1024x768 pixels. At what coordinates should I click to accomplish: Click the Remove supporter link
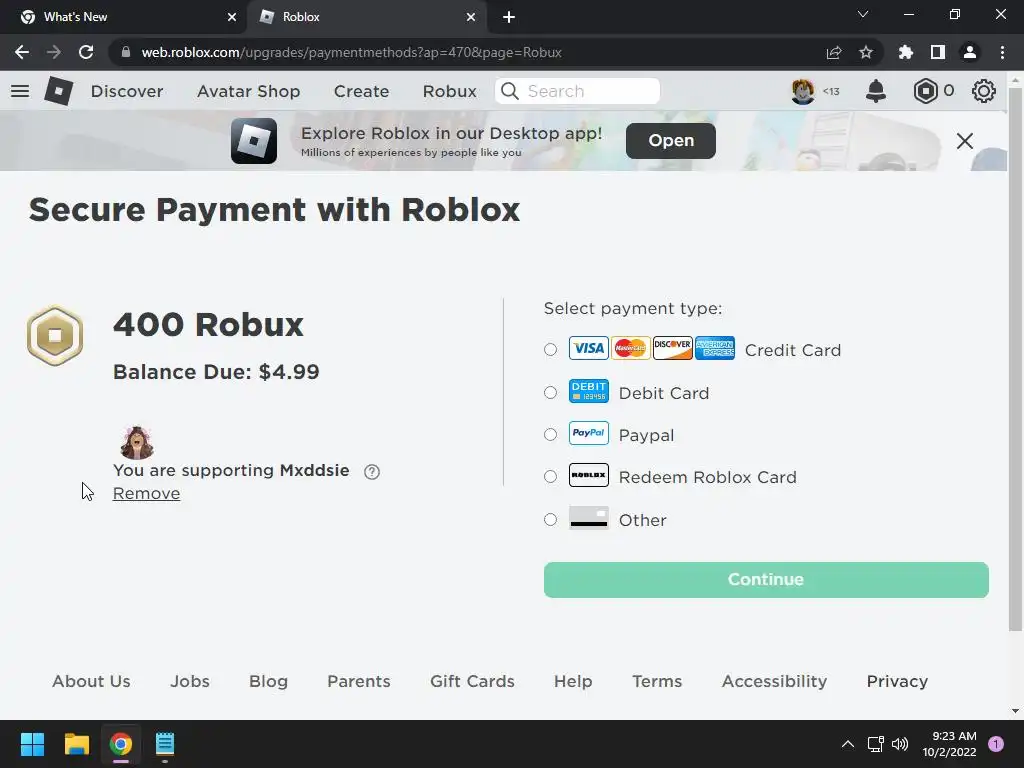[146, 493]
